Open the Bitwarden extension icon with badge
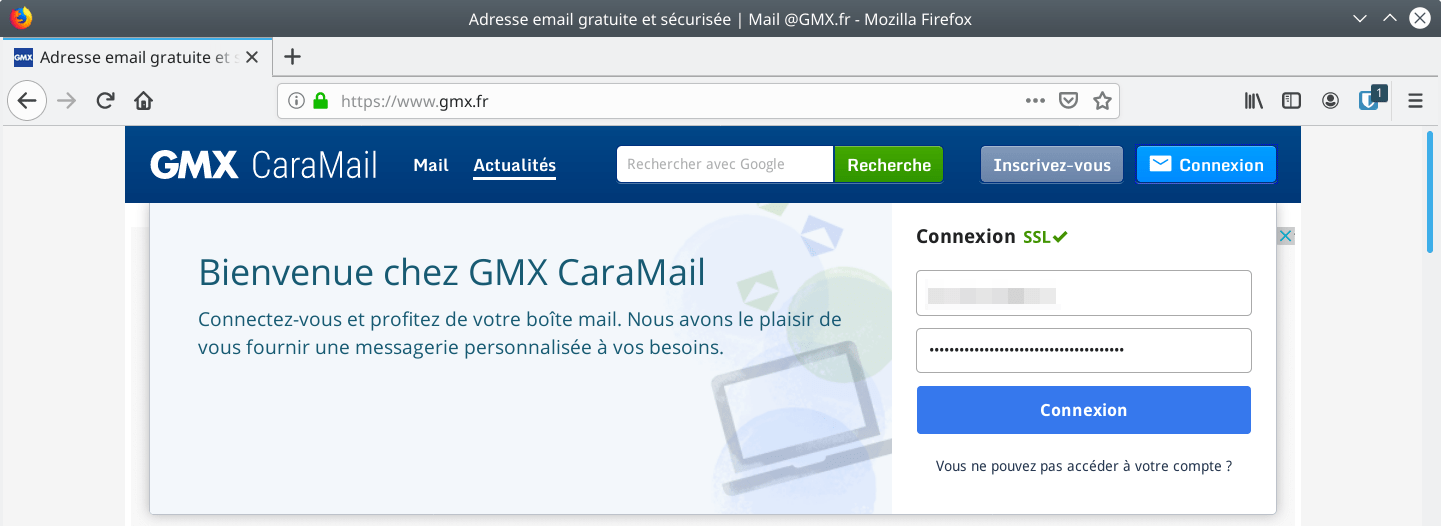Image resolution: width=1441 pixels, height=526 pixels. (1370, 99)
